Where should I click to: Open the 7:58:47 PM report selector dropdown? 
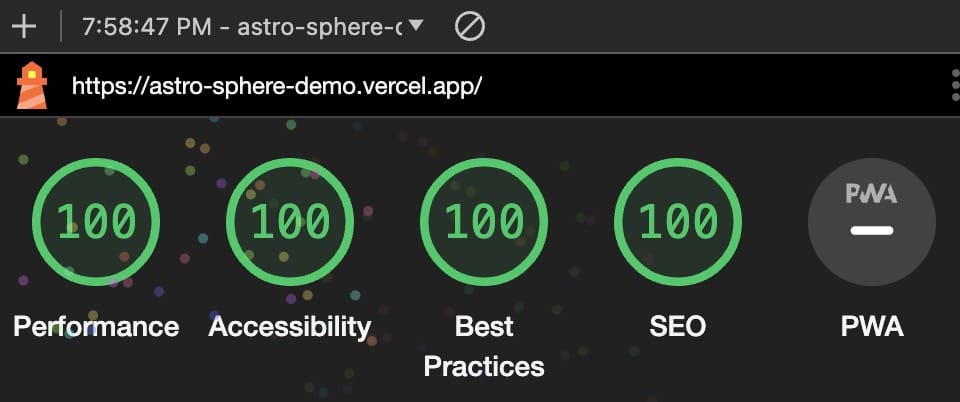[x=253, y=27]
